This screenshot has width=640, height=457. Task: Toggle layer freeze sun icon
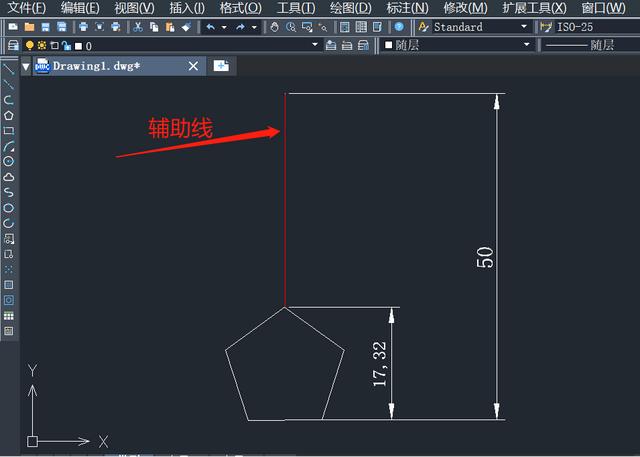pyautogui.click(x=42, y=45)
